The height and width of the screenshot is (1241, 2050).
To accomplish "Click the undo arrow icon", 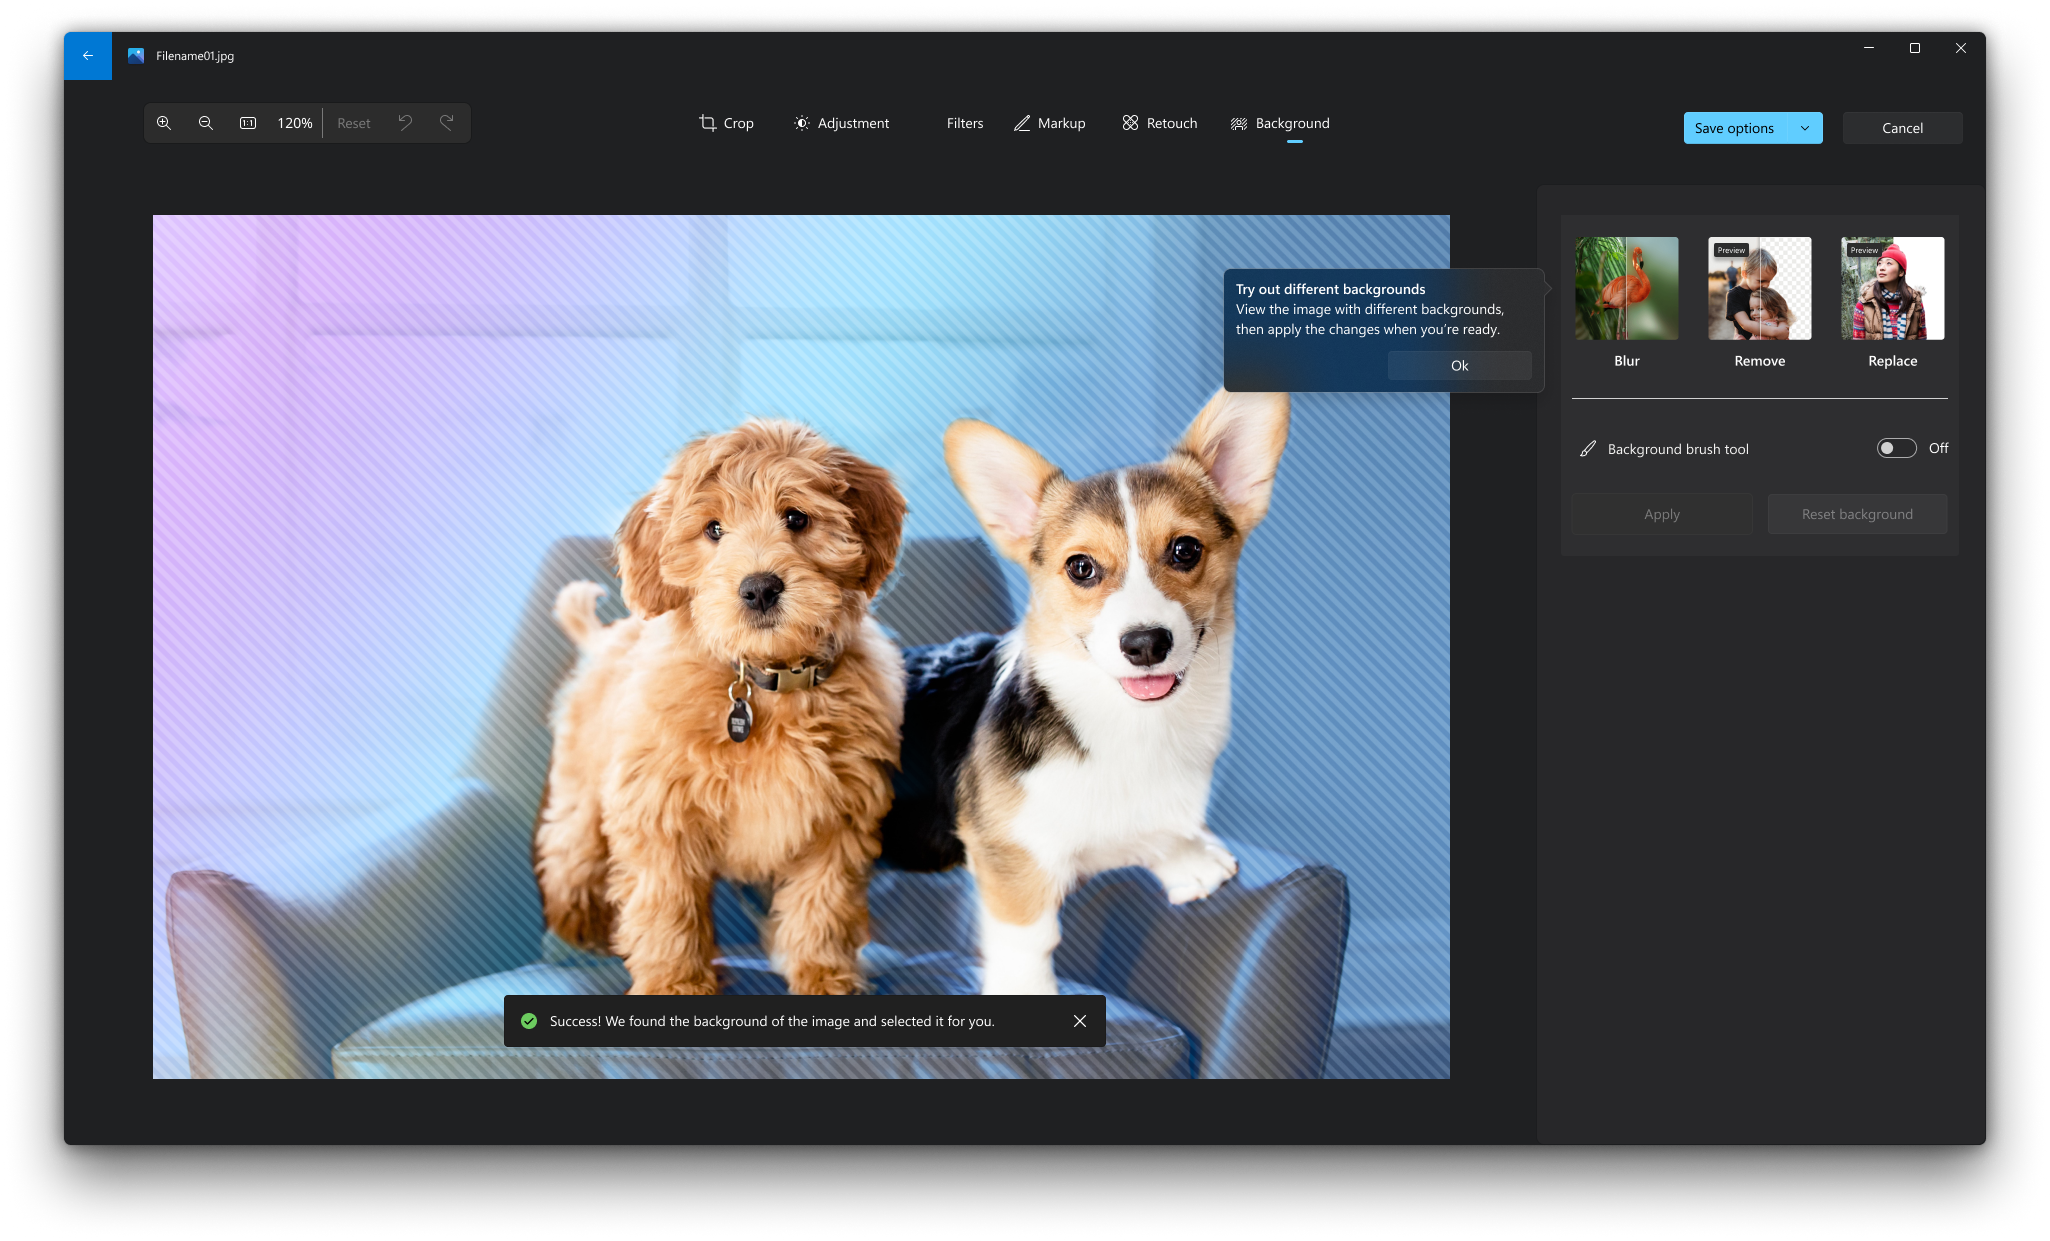I will [406, 123].
